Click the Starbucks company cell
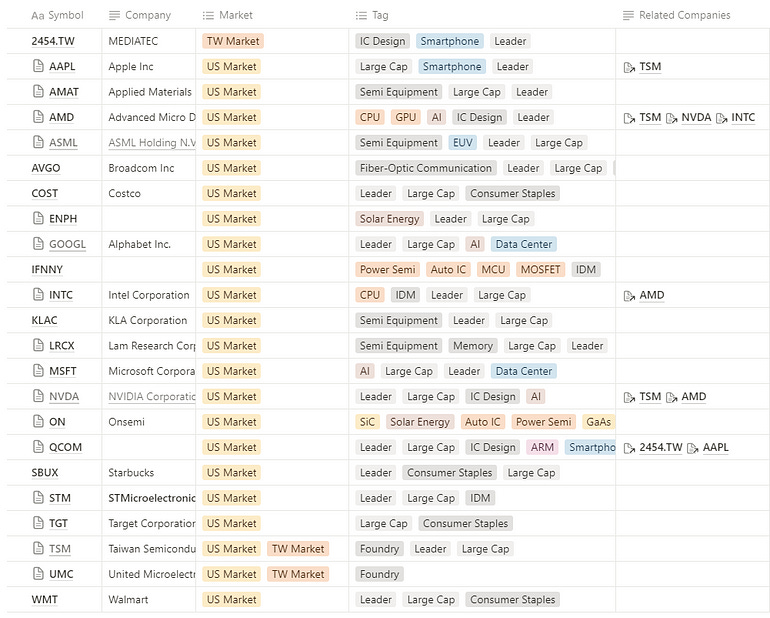This screenshot has height=618, width=770. click(x=149, y=473)
